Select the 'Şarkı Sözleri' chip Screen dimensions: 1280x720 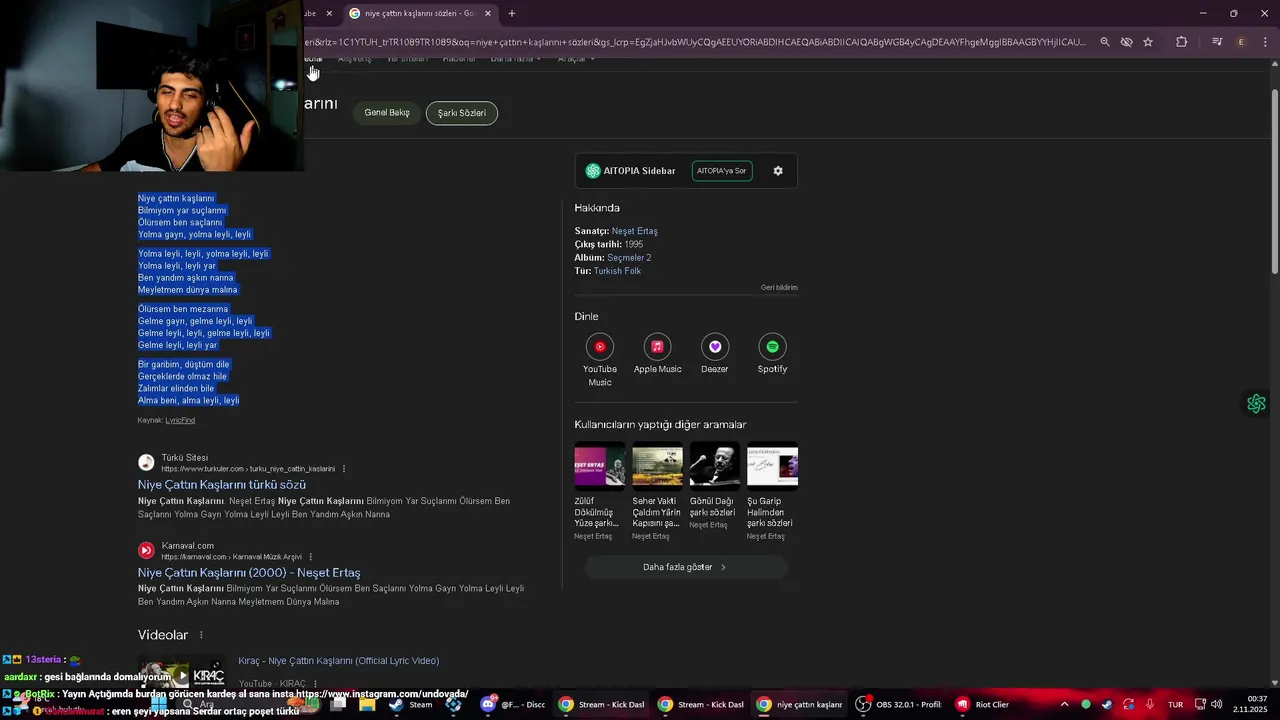tap(462, 113)
